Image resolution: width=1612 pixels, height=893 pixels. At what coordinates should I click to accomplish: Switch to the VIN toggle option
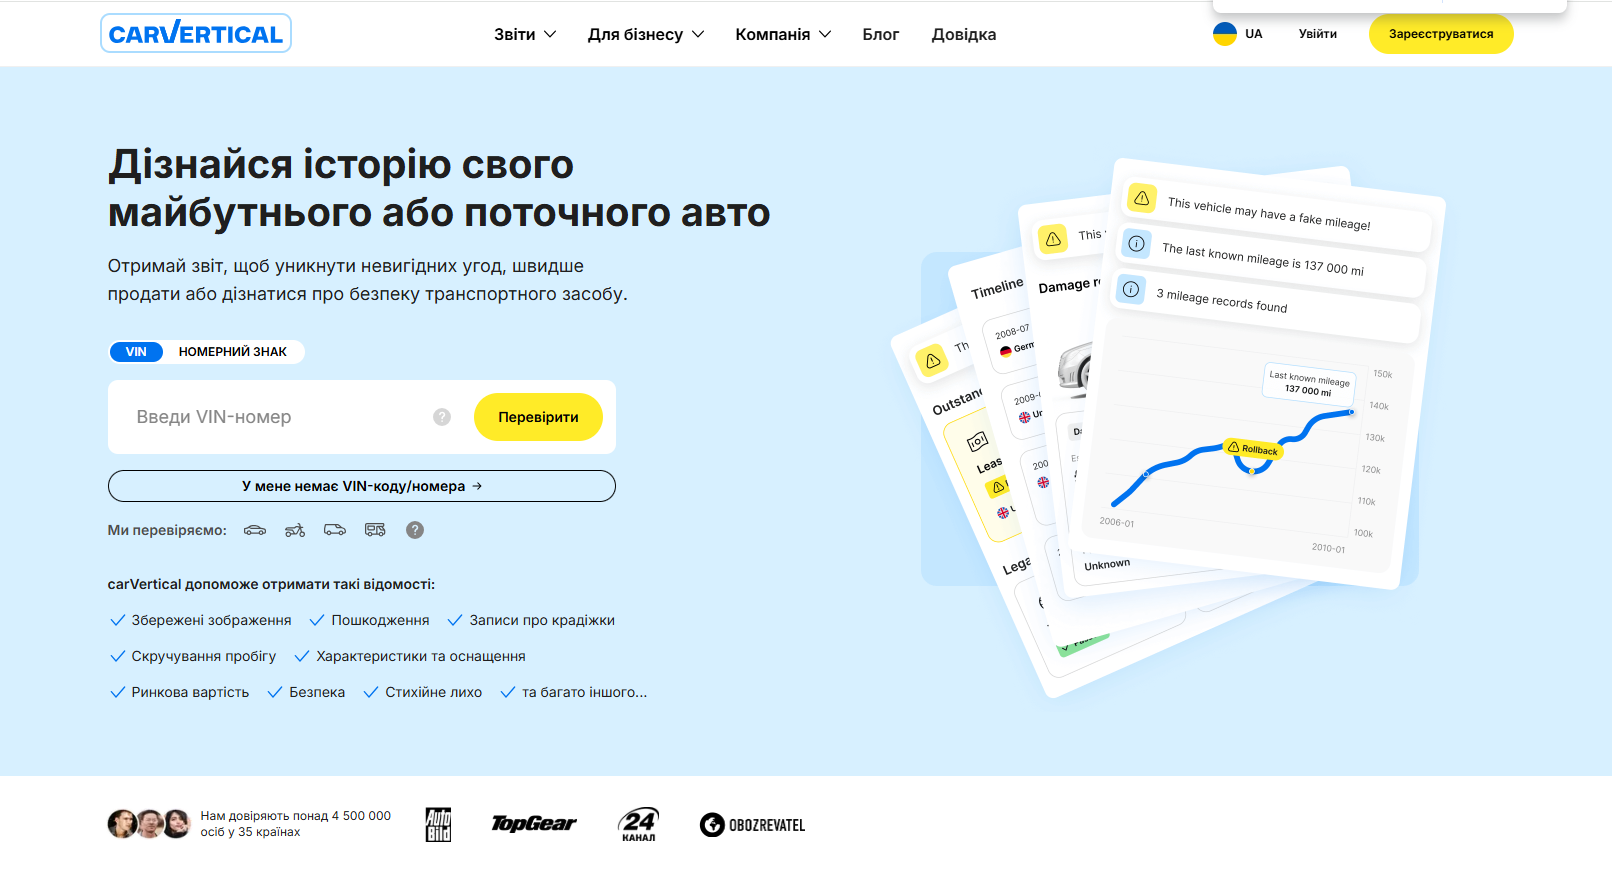136,352
